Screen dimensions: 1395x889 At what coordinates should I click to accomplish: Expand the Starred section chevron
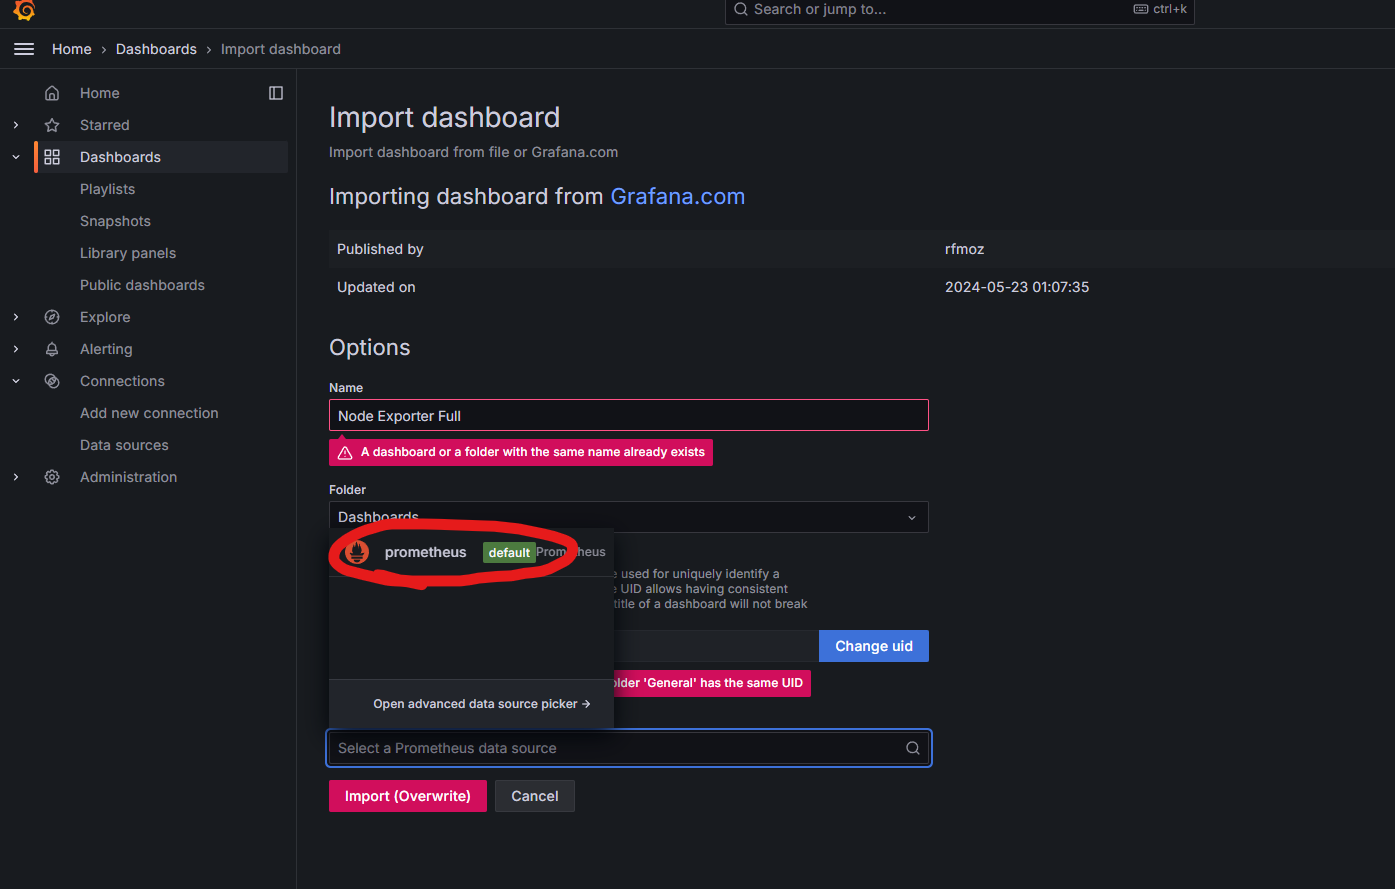click(15, 124)
